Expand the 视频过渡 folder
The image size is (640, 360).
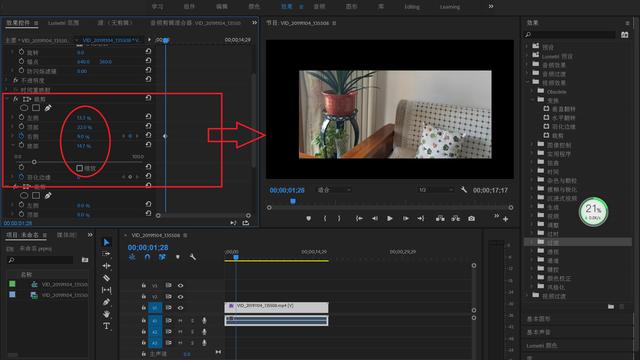click(x=527, y=296)
